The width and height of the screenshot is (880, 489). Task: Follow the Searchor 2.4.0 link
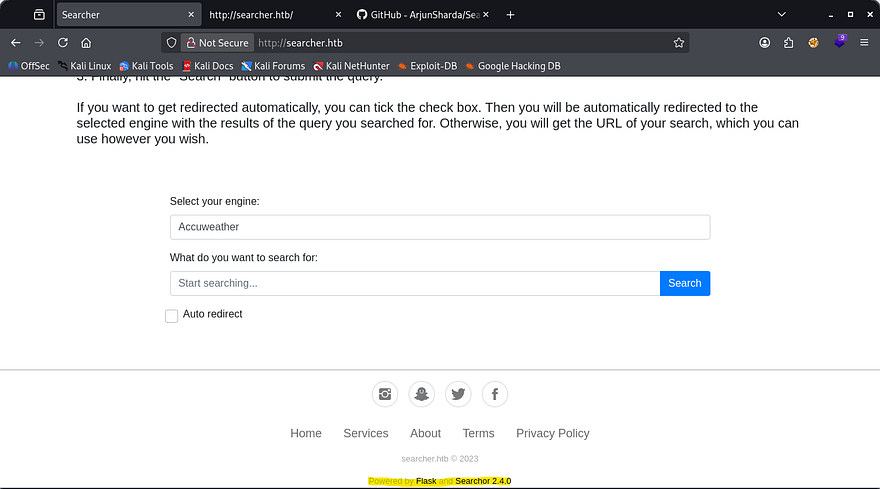[x=483, y=481]
